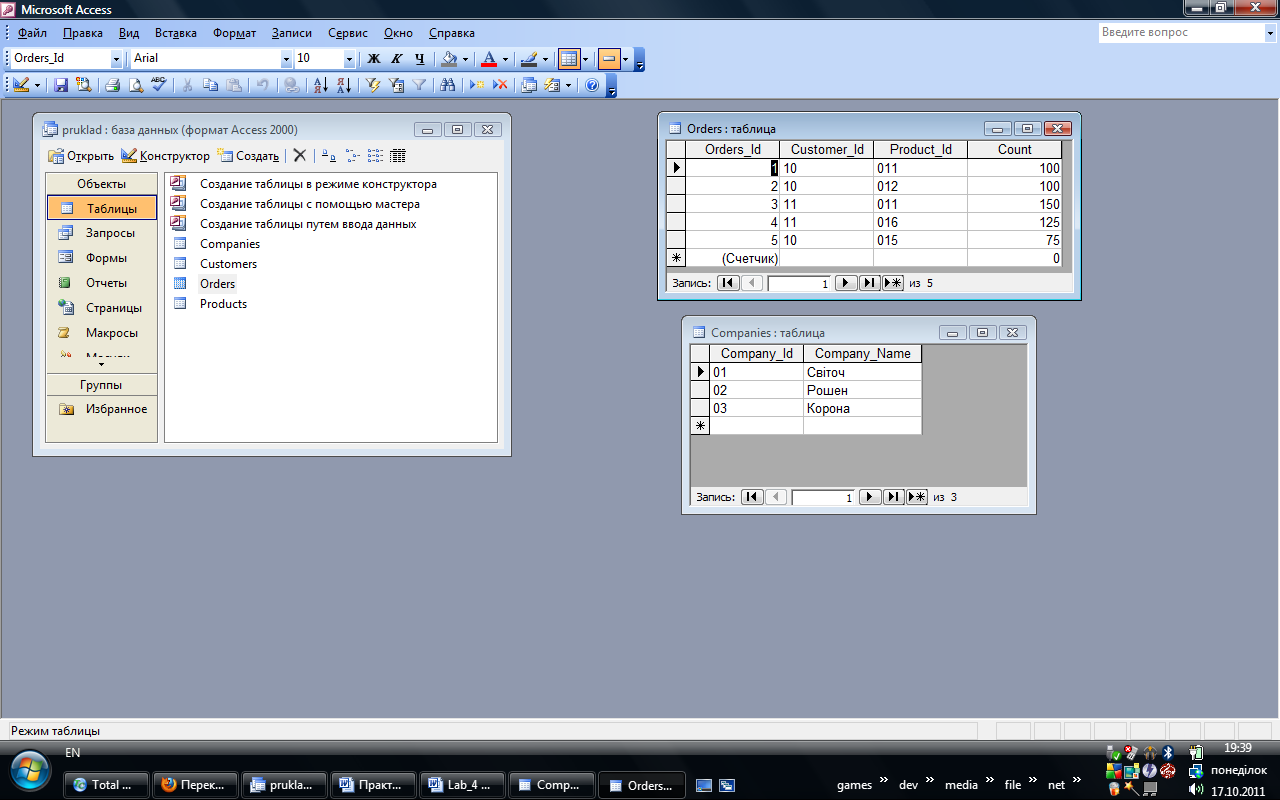Screen dimensions: 1280x800
Task: Toggle Bold formatting (Ж)
Action: (x=374, y=59)
